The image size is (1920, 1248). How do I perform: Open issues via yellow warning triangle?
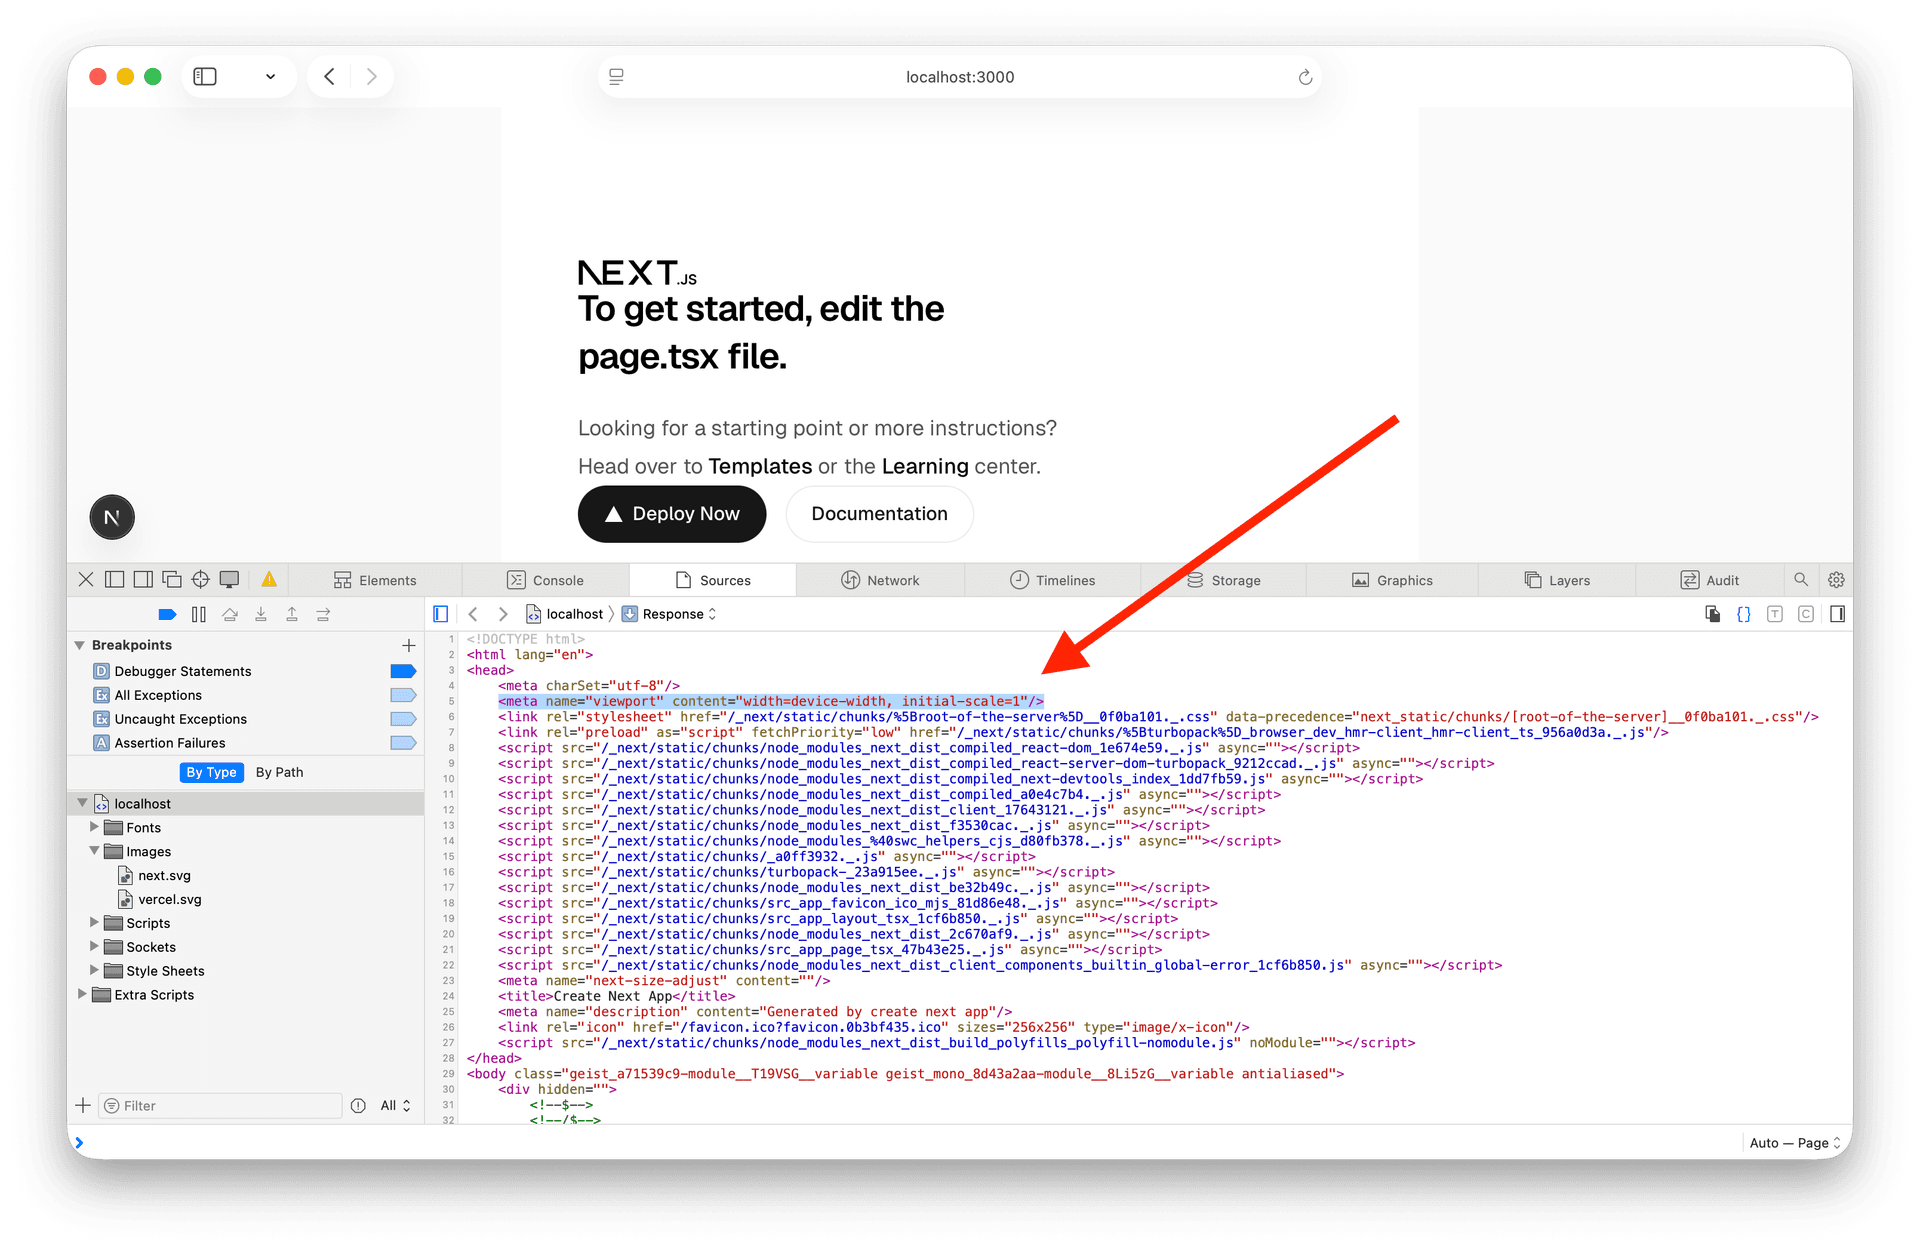pos(269,579)
